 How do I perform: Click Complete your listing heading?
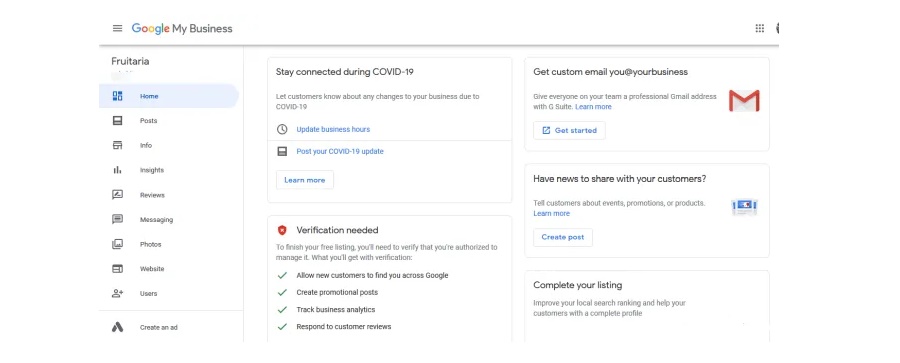point(577,285)
